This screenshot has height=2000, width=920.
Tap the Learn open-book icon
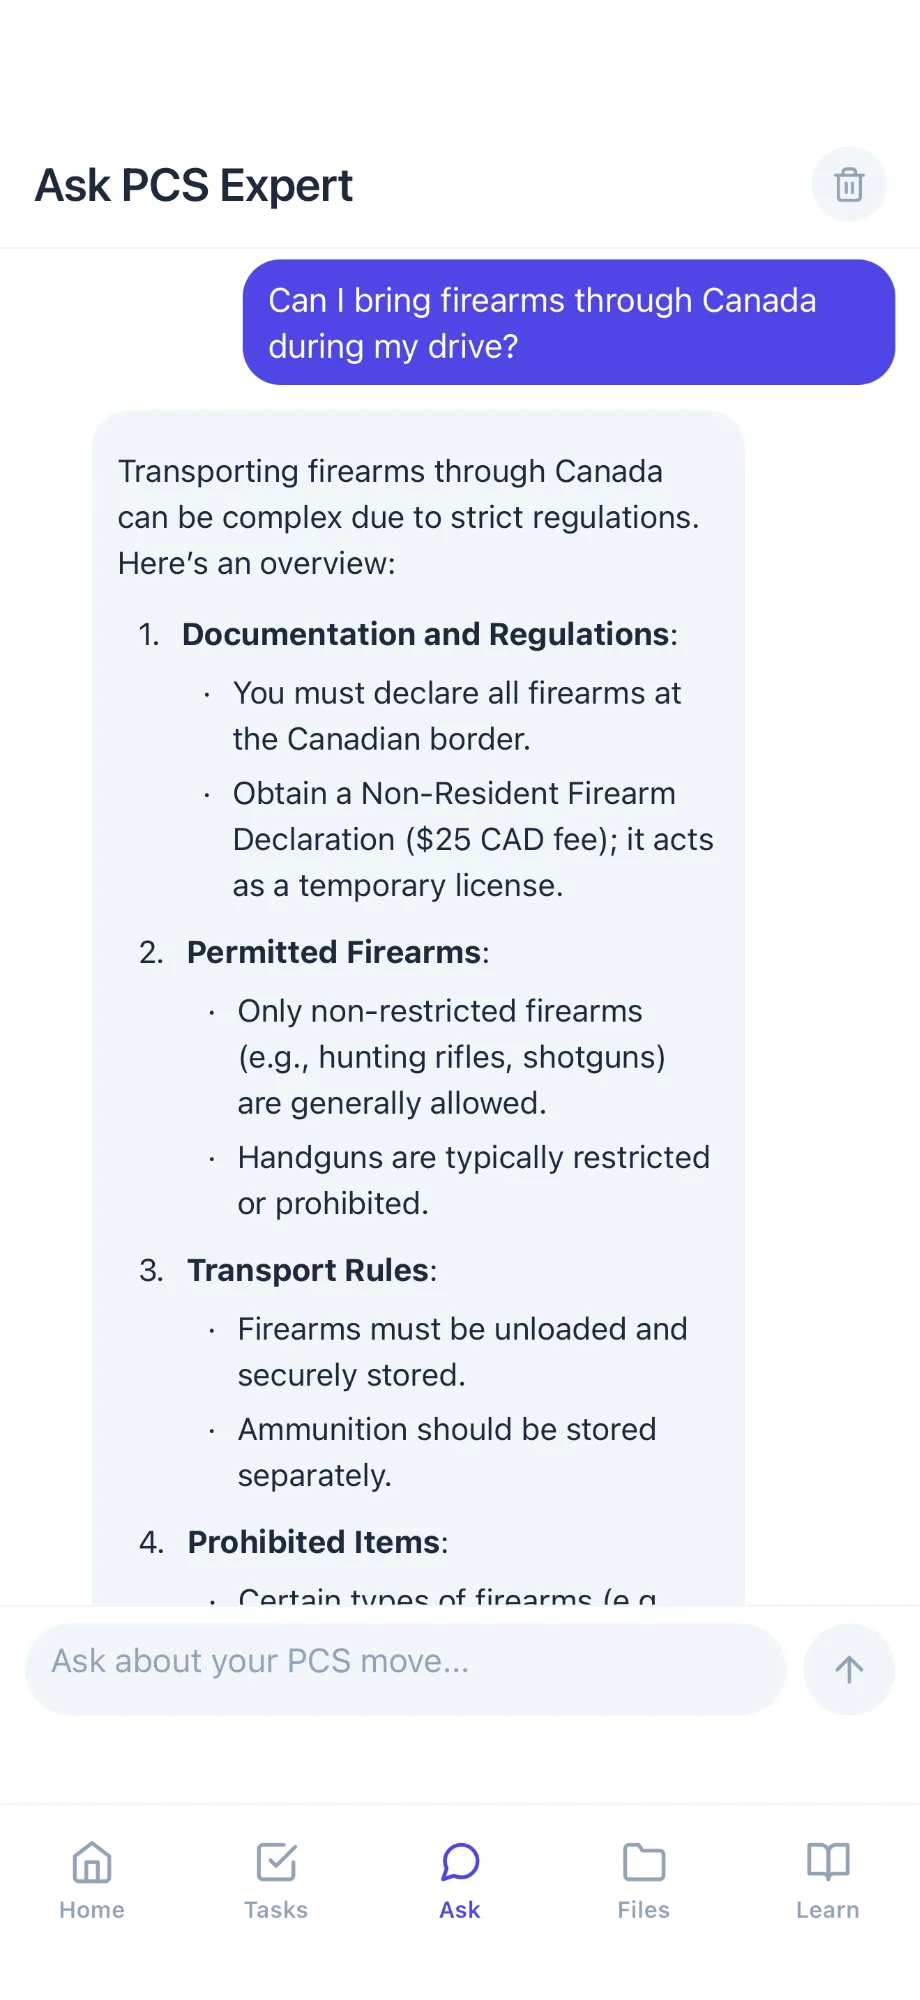point(828,1862)
